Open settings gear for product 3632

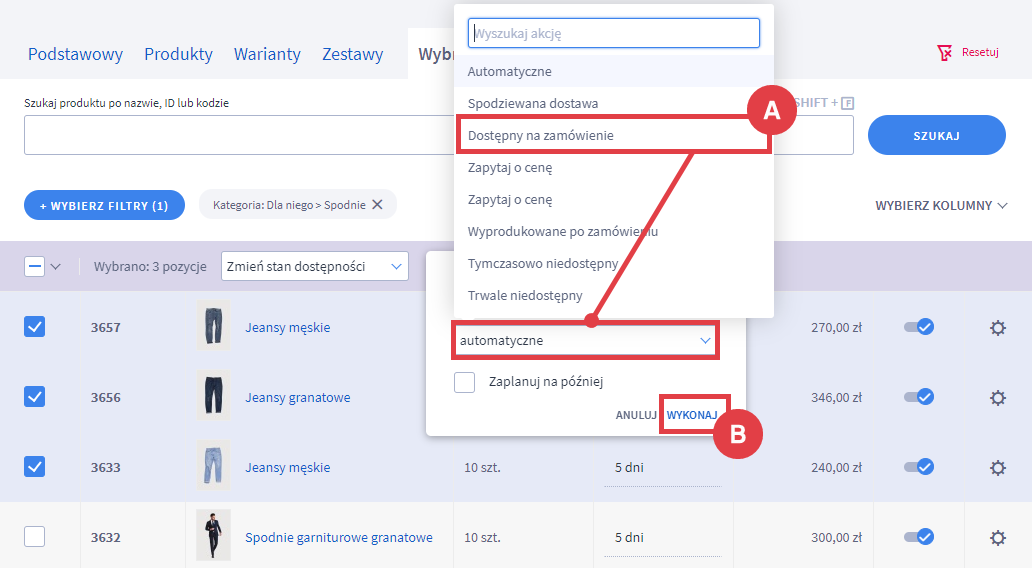(998, 538)
